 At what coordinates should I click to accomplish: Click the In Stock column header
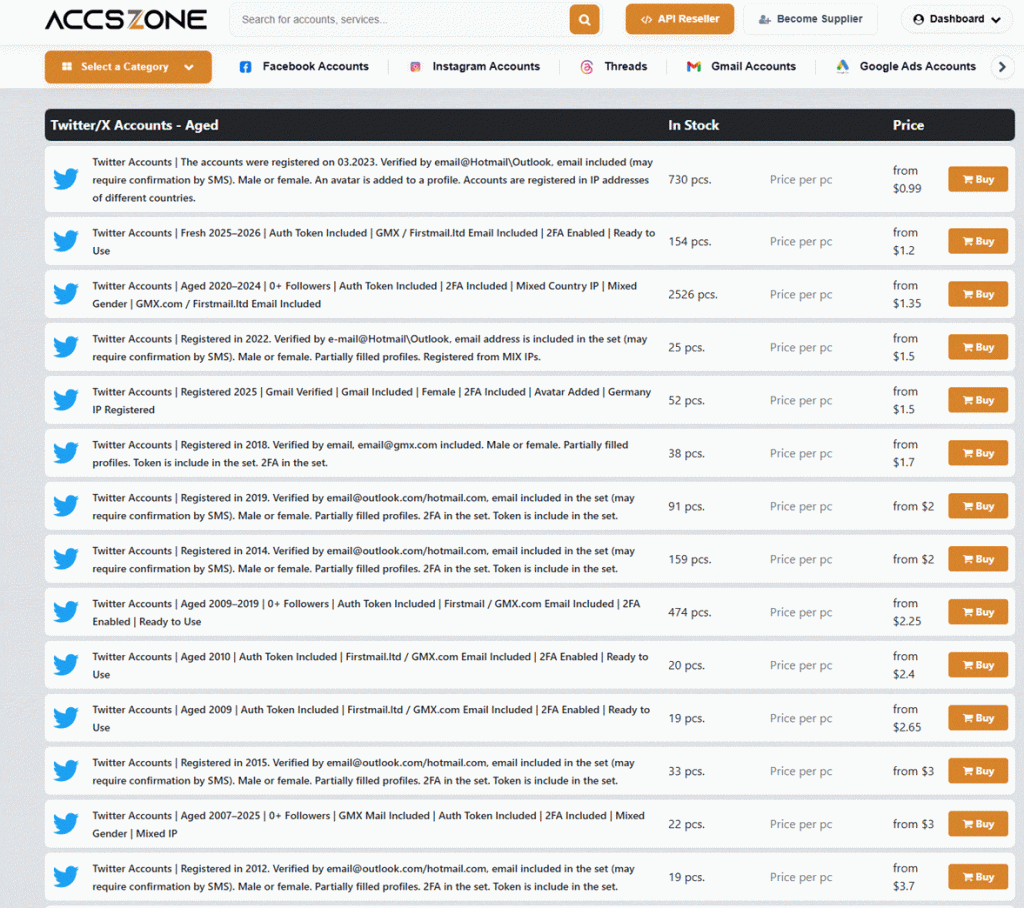pos(694,125)
